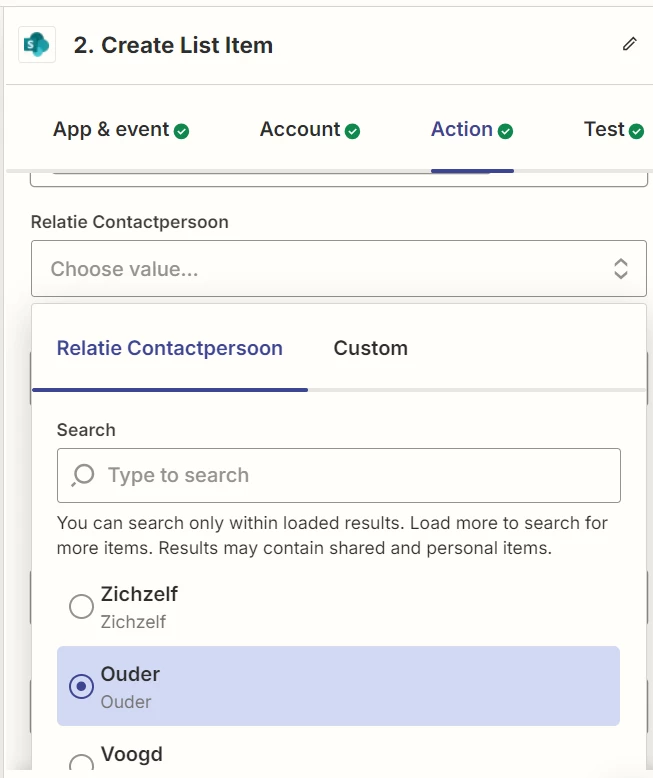
Task: Select the Ouder radio option
Action: tap(81, 687)
